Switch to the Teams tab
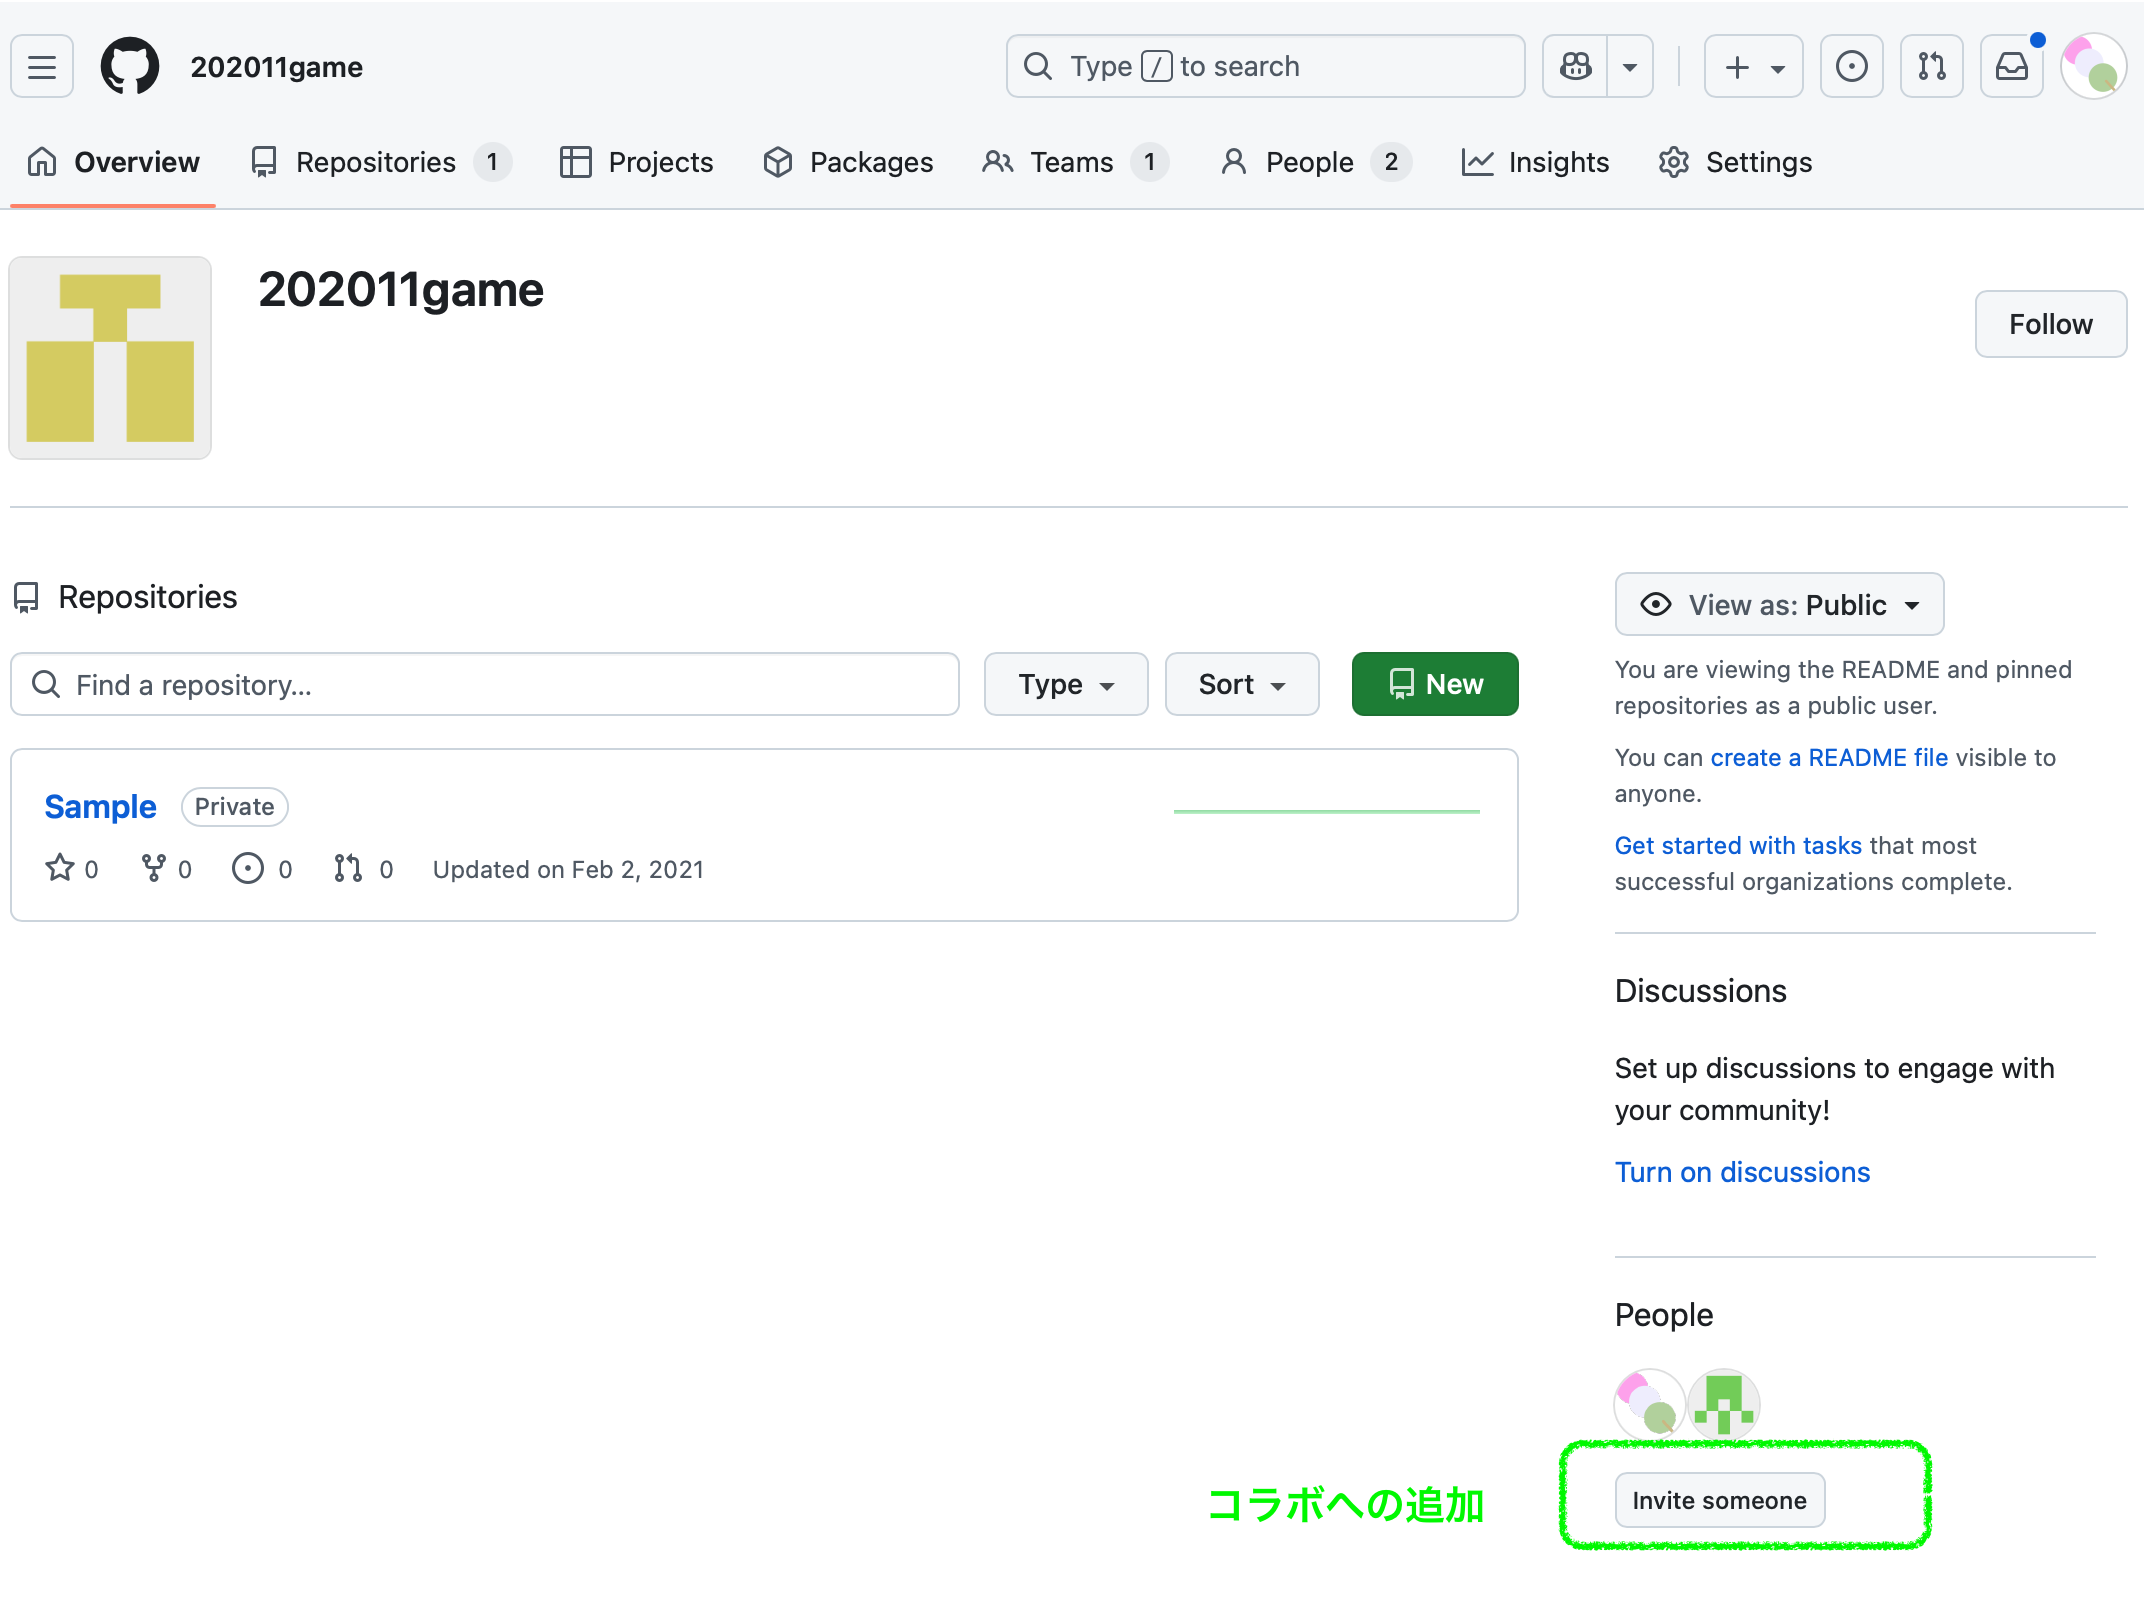 pyautogui.click(x=1072, y=162)
